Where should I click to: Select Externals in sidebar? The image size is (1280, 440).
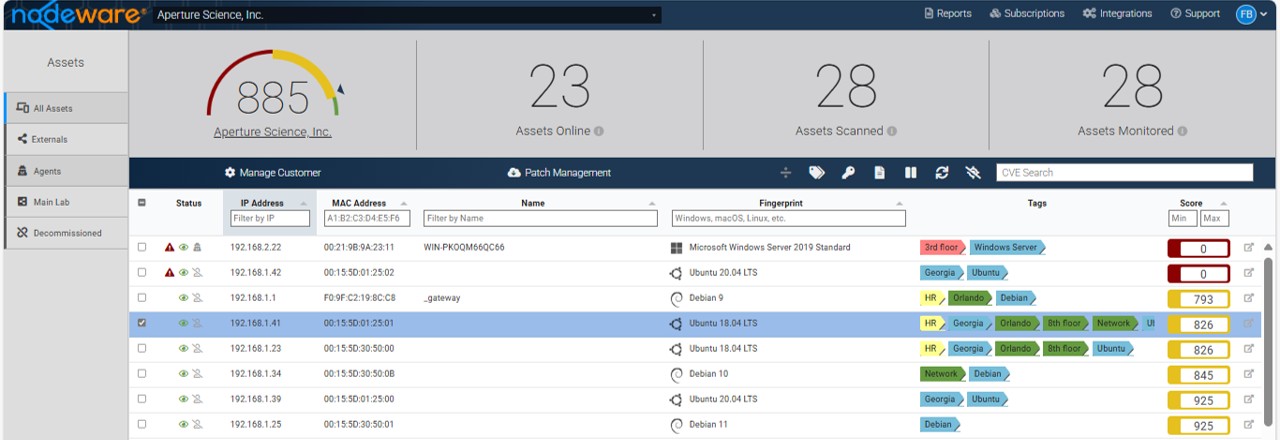(x=66, y=139)
